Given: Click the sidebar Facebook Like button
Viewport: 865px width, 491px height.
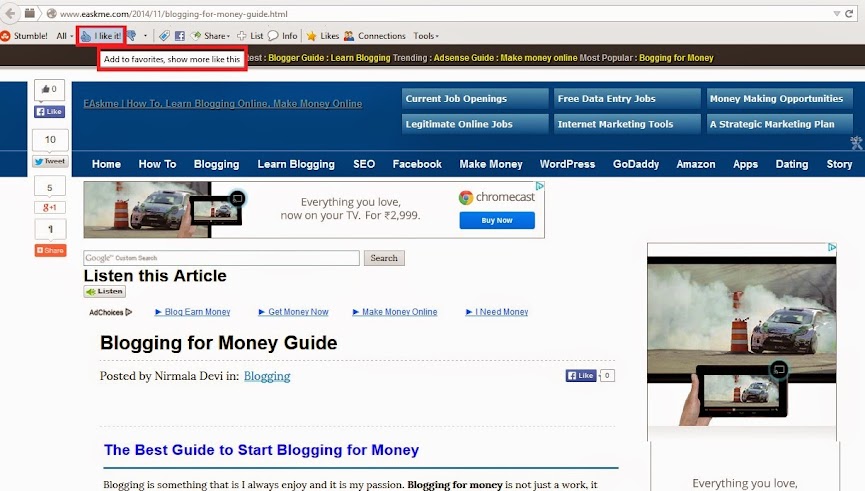Looking at the screenshot, I should (x=50, y=112).
